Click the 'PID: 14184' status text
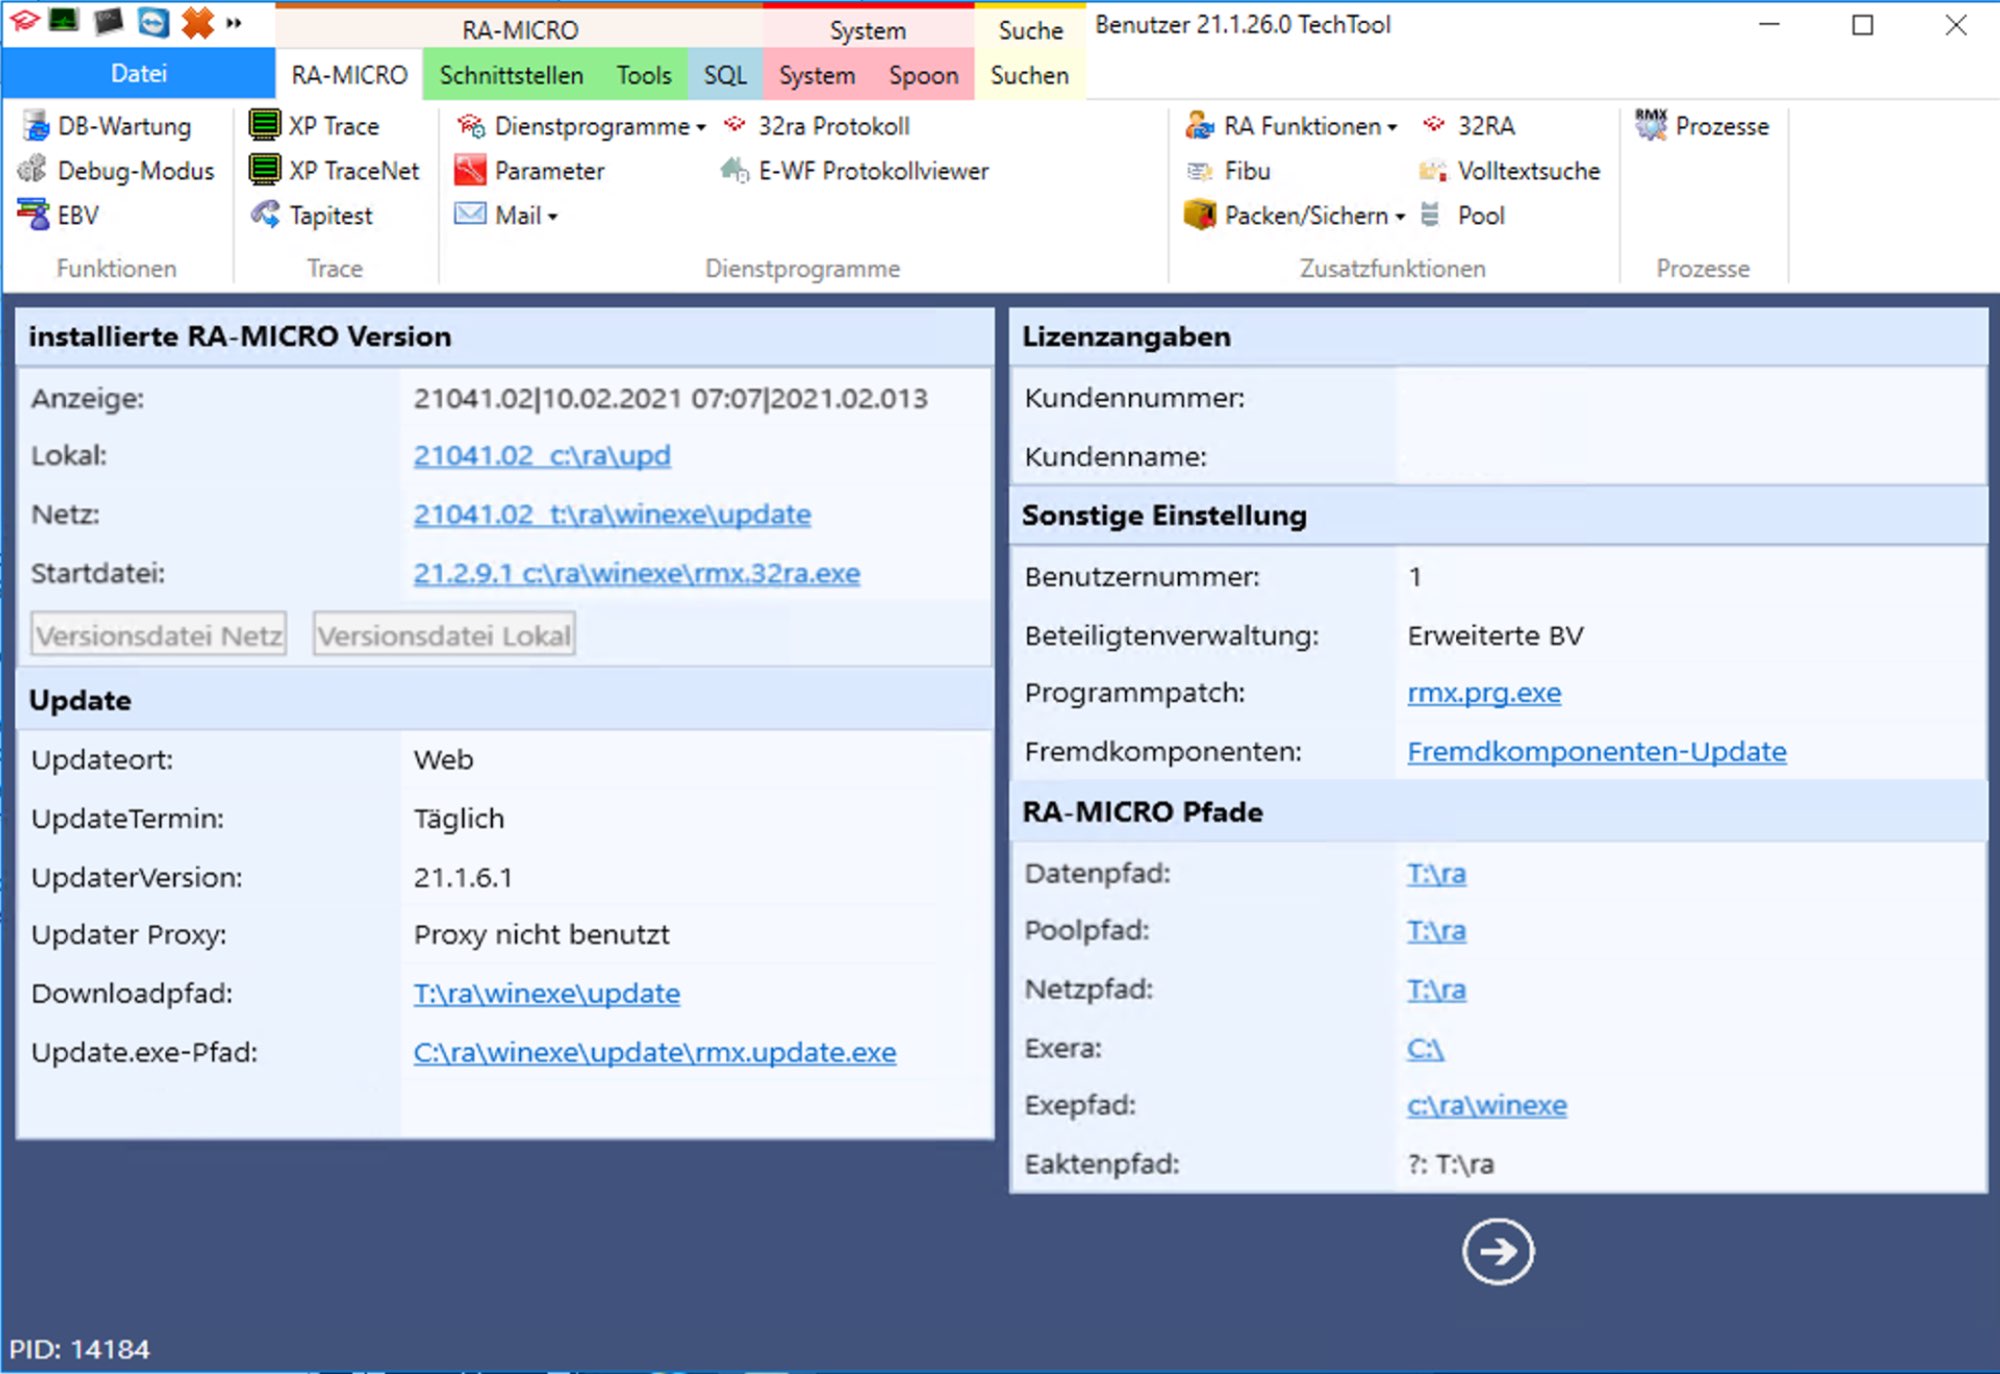Viewport: 2000px width, 1374px height. (x=80, y=1350)
